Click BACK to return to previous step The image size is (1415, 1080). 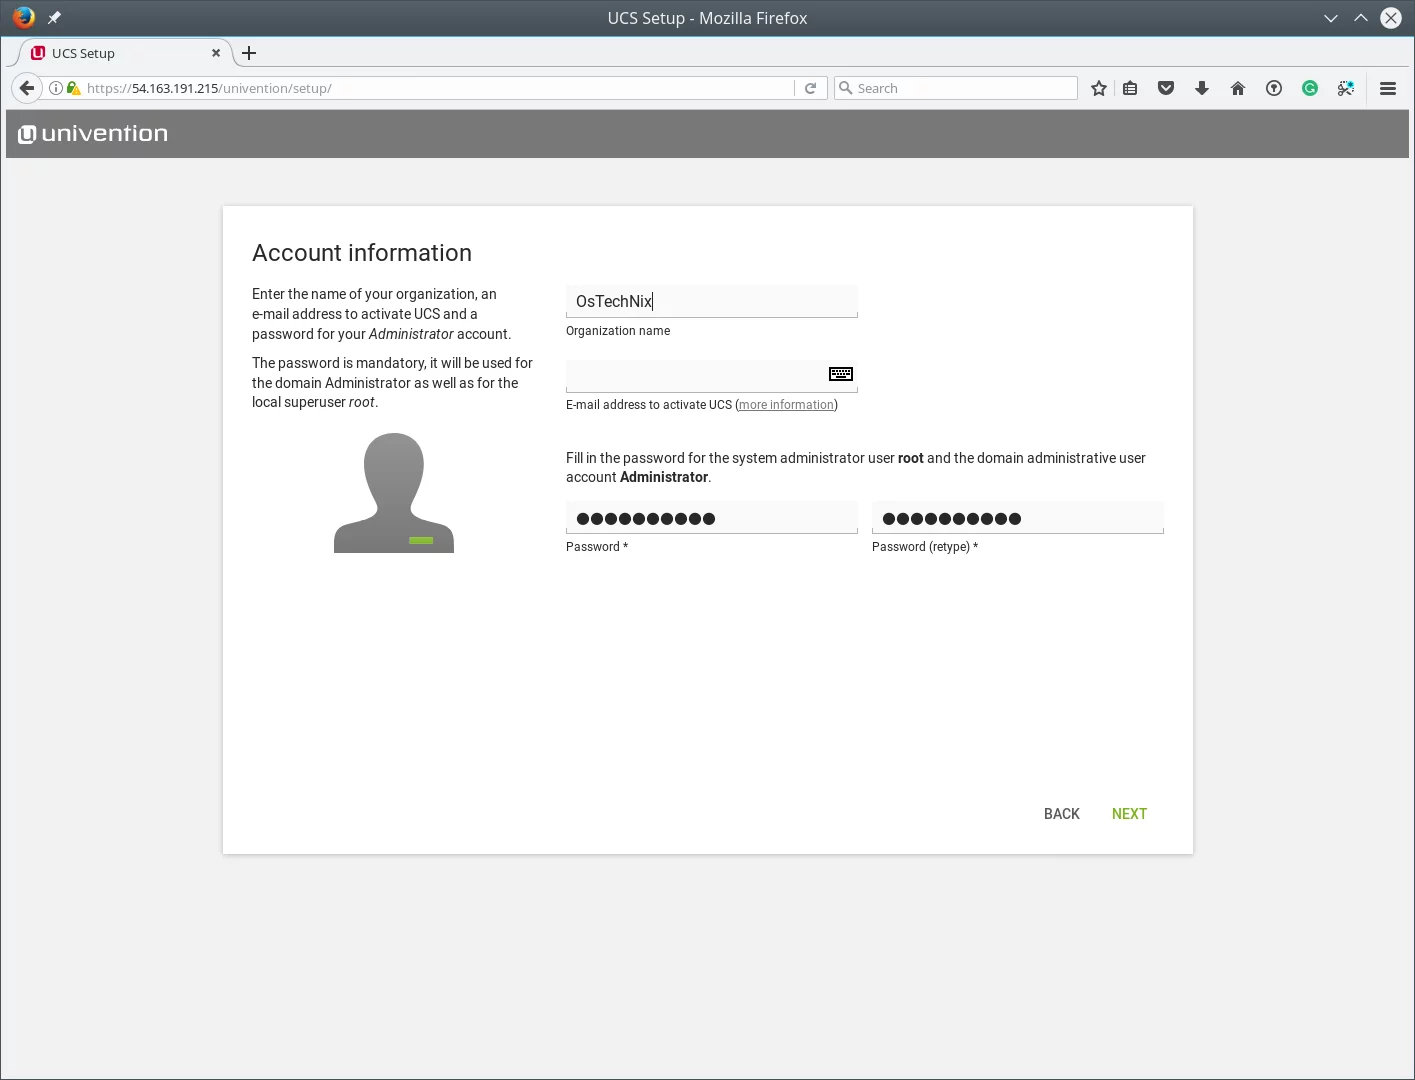click(x=1062, y=814)
